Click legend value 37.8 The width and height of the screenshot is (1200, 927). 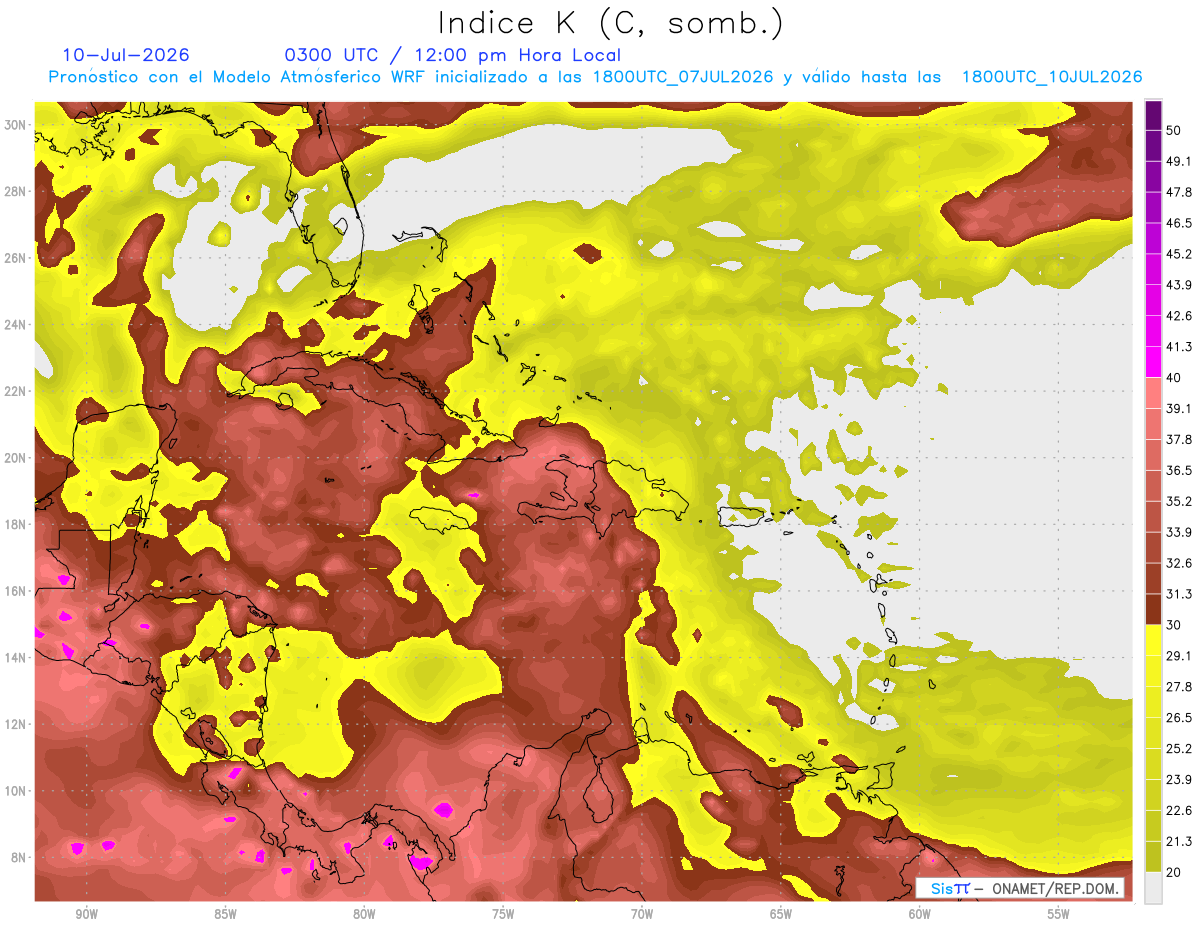1179,439
